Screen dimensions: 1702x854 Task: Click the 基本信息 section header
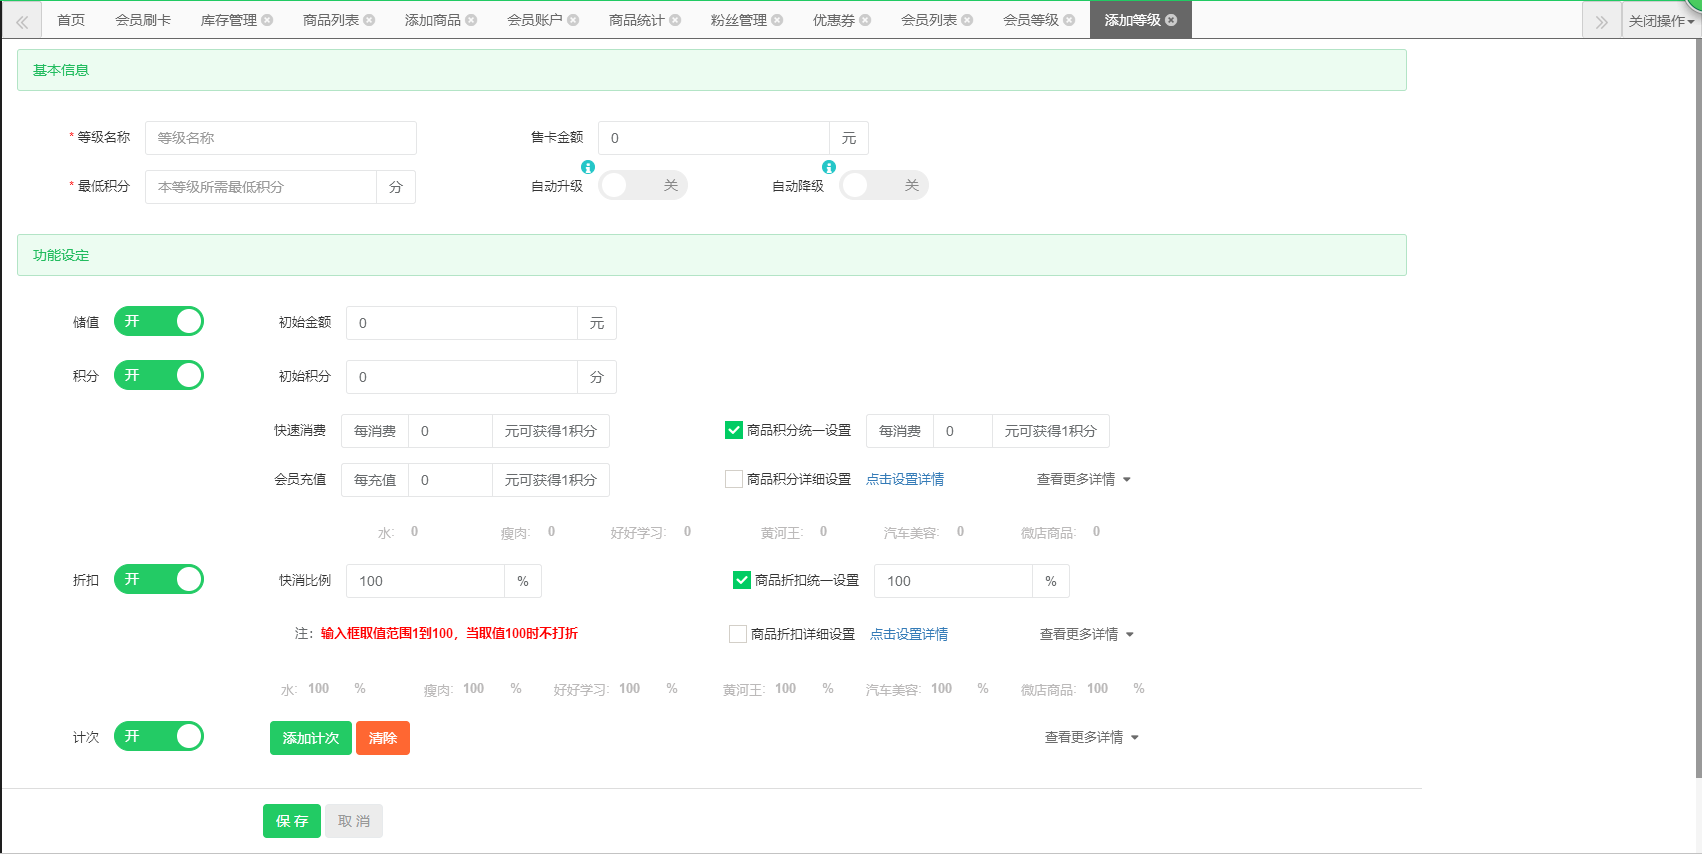click(x=712, y=70)
